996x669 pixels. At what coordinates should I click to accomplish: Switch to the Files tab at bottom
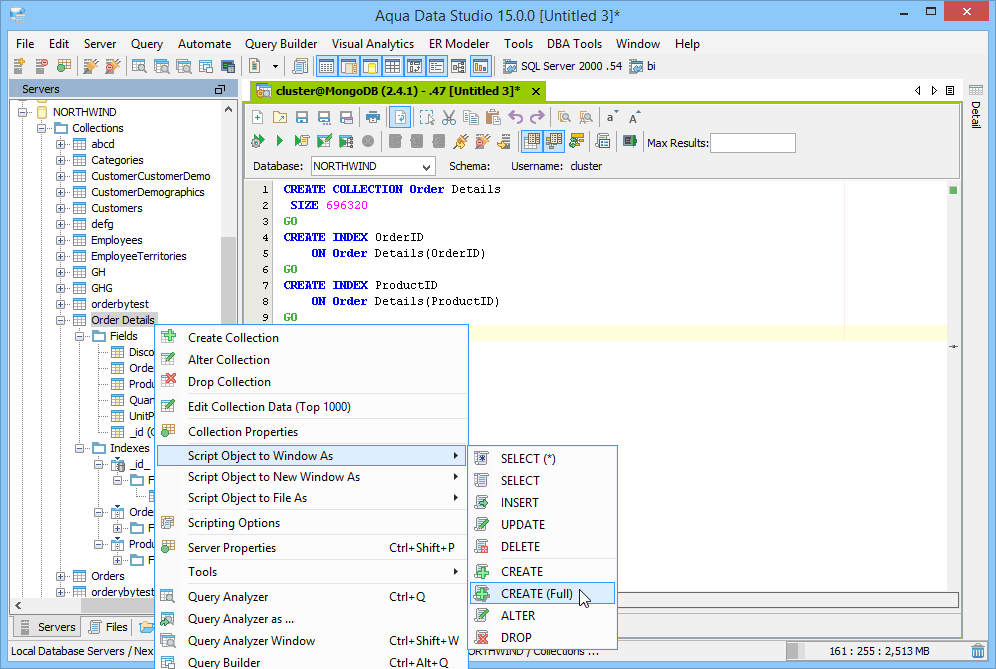[x=108, y=627]
